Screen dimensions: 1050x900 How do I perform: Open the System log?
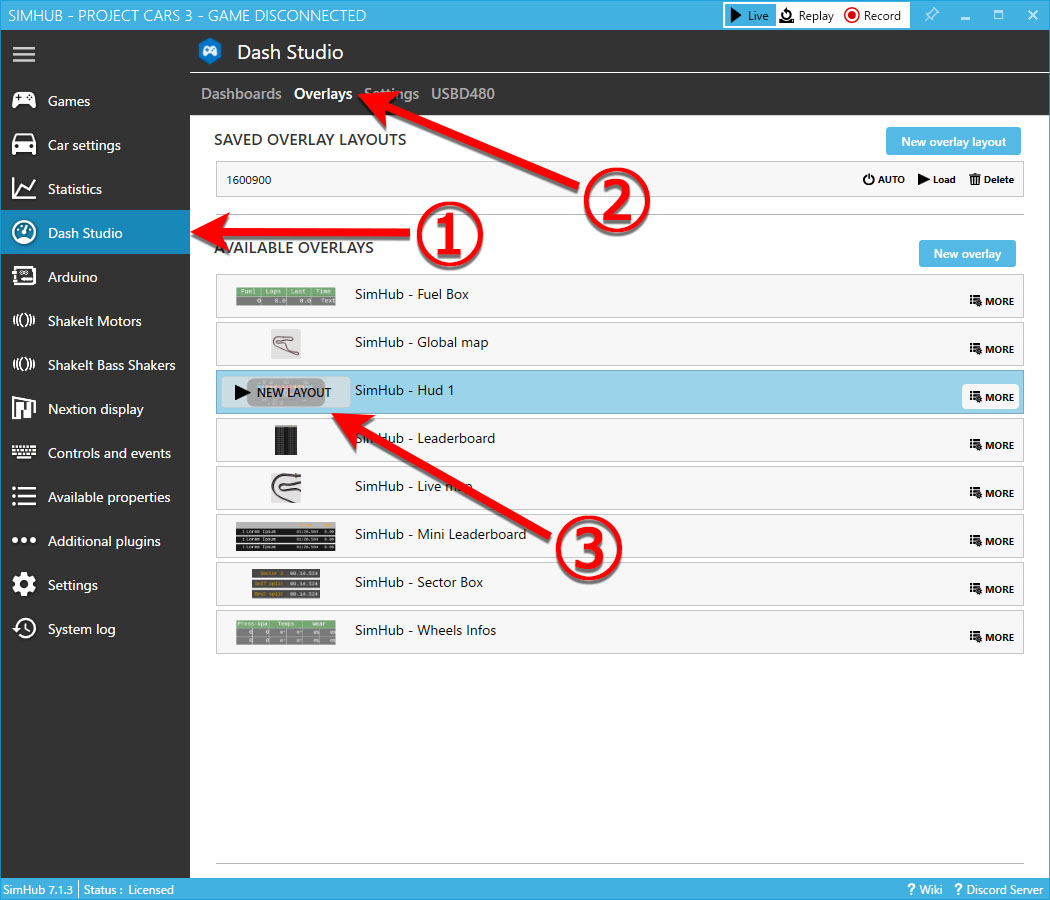point(81,629)
